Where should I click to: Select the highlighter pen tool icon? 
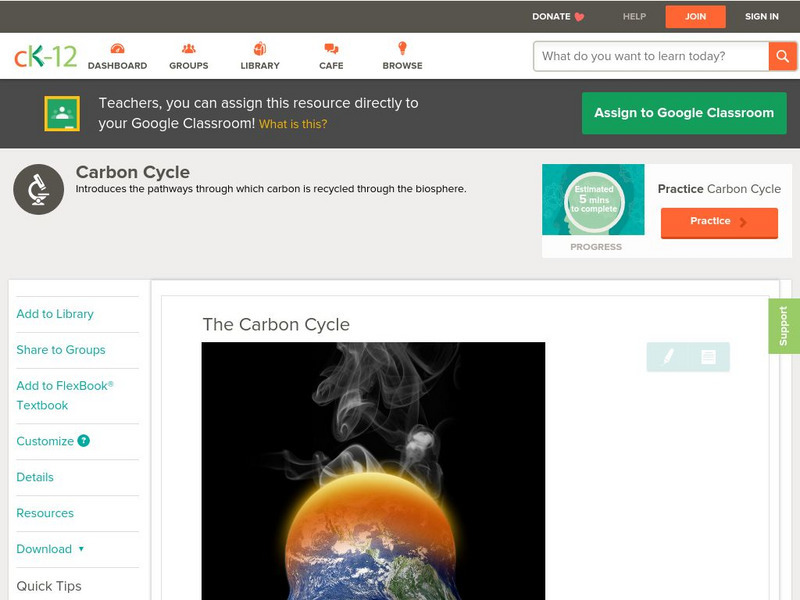[x=668, y=357]
